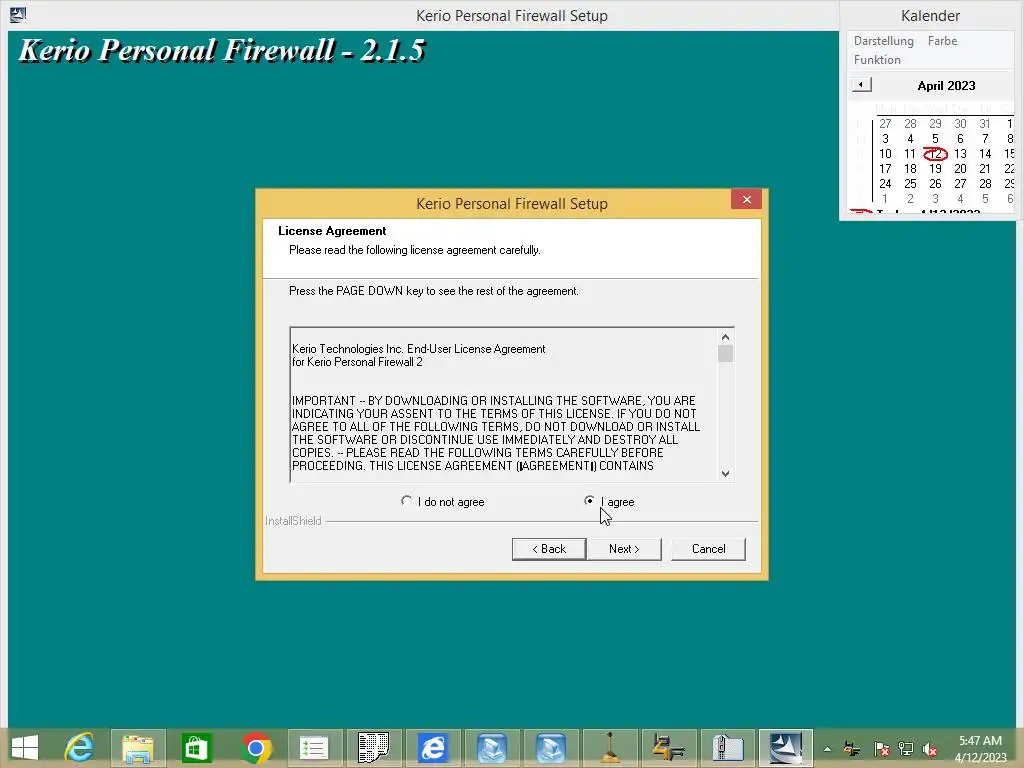Image resolution: width=1024 pixels, height=768 pixels.
Task: Select date 25 in the calendar
Action: 910,184
